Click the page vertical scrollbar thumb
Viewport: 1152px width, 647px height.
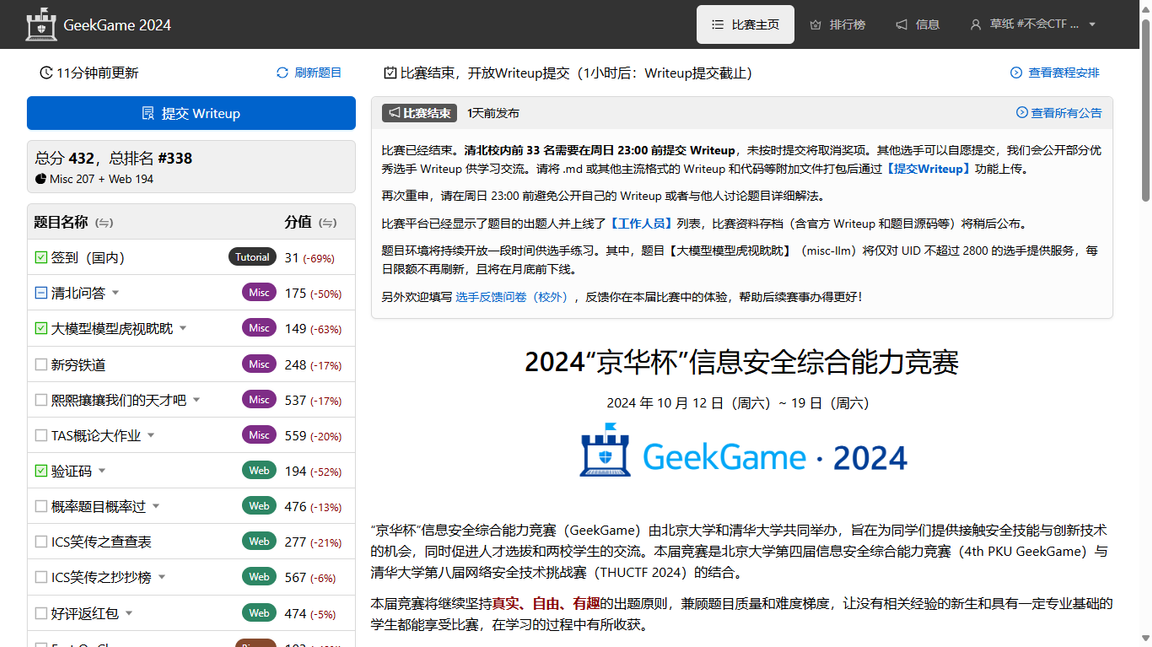(x=1145, y=109)
